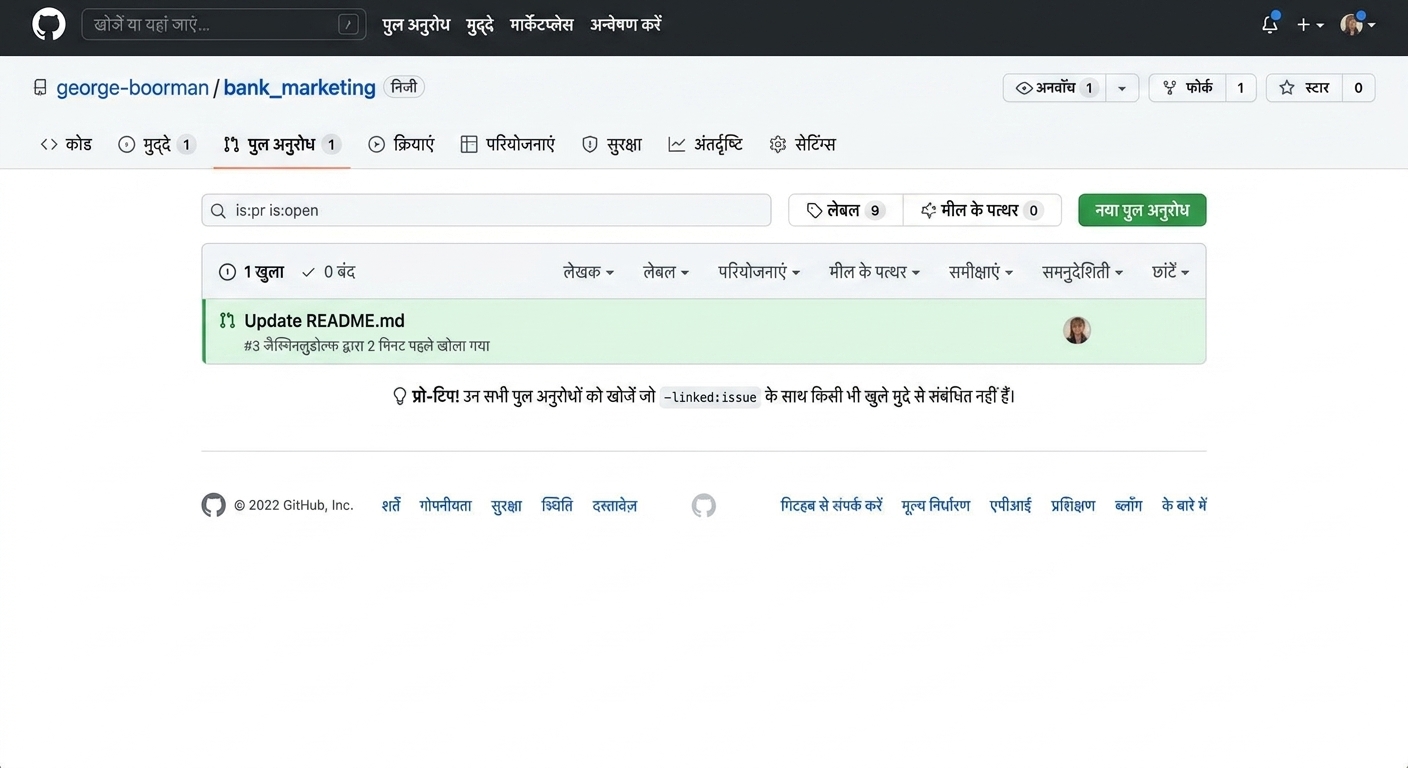Click the green नया पुल अनुरोध button

1142,210
